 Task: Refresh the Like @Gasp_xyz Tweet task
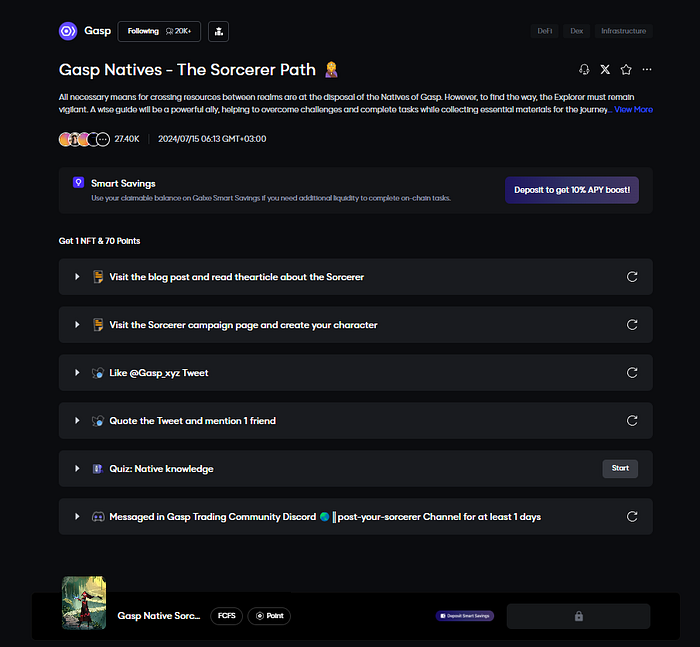pyautogui.click(x=632, y=373)
